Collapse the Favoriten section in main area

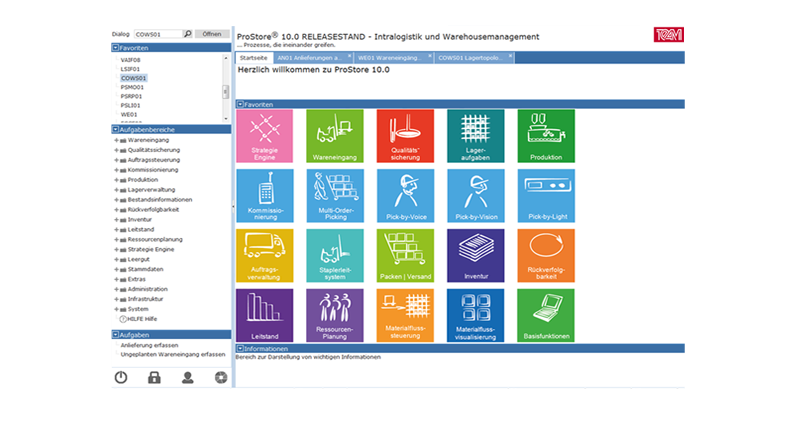pos(239,103)
